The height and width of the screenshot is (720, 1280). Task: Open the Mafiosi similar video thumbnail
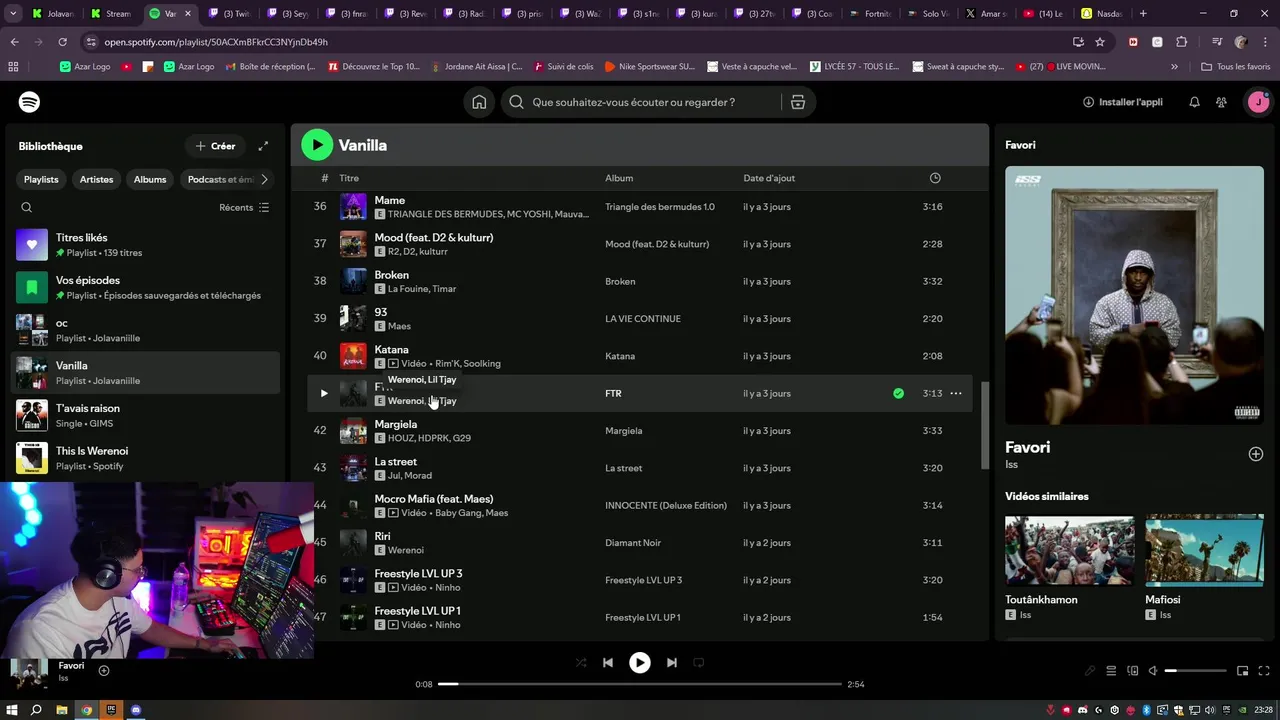click(x=1204, y=550)
